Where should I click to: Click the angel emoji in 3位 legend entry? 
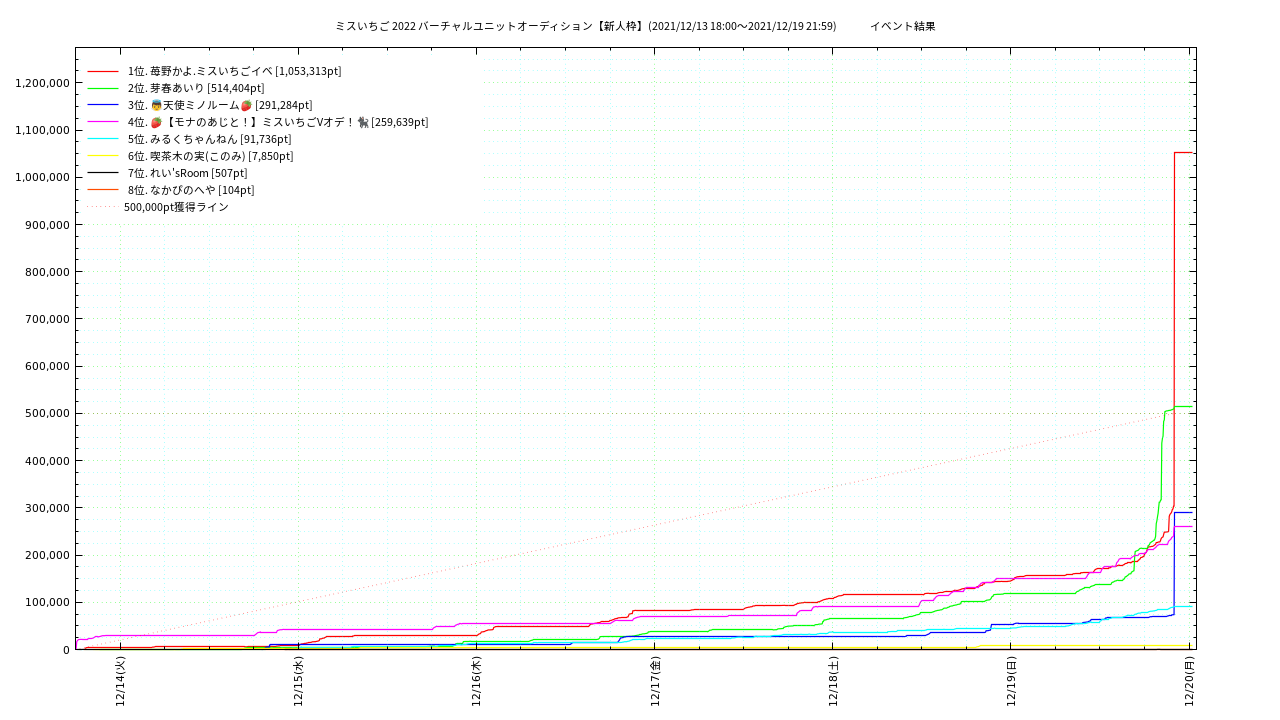[x=156, y=105]
